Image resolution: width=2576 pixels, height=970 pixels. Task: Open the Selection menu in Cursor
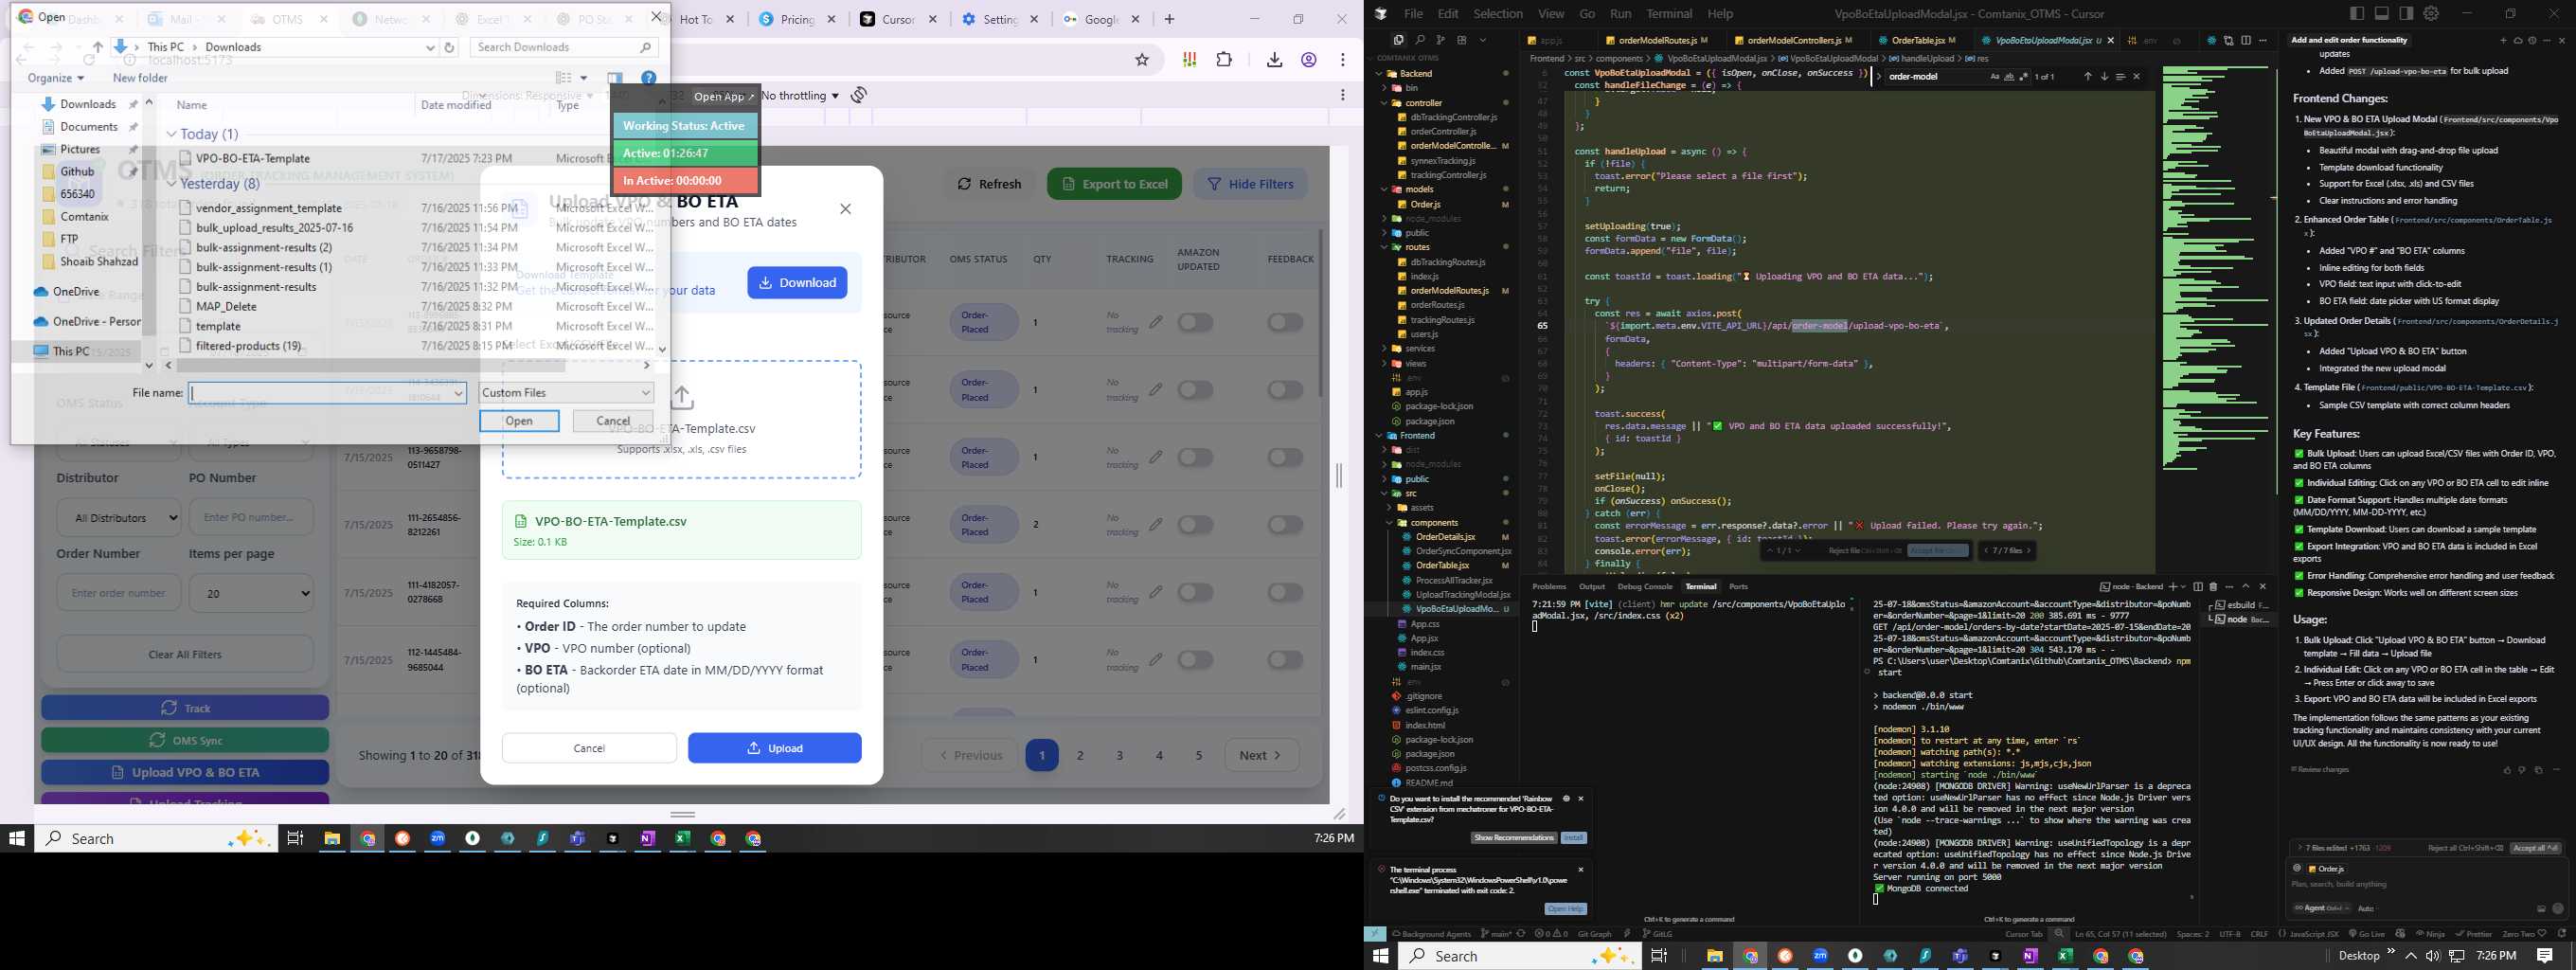click(1498, 14)
